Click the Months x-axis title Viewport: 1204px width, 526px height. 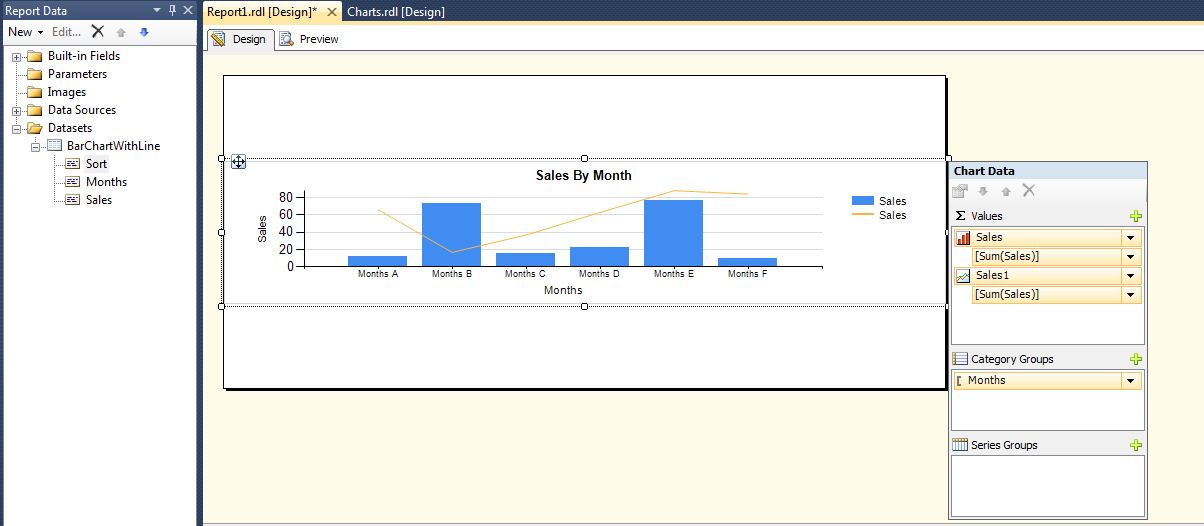click(x=563, y=290)
